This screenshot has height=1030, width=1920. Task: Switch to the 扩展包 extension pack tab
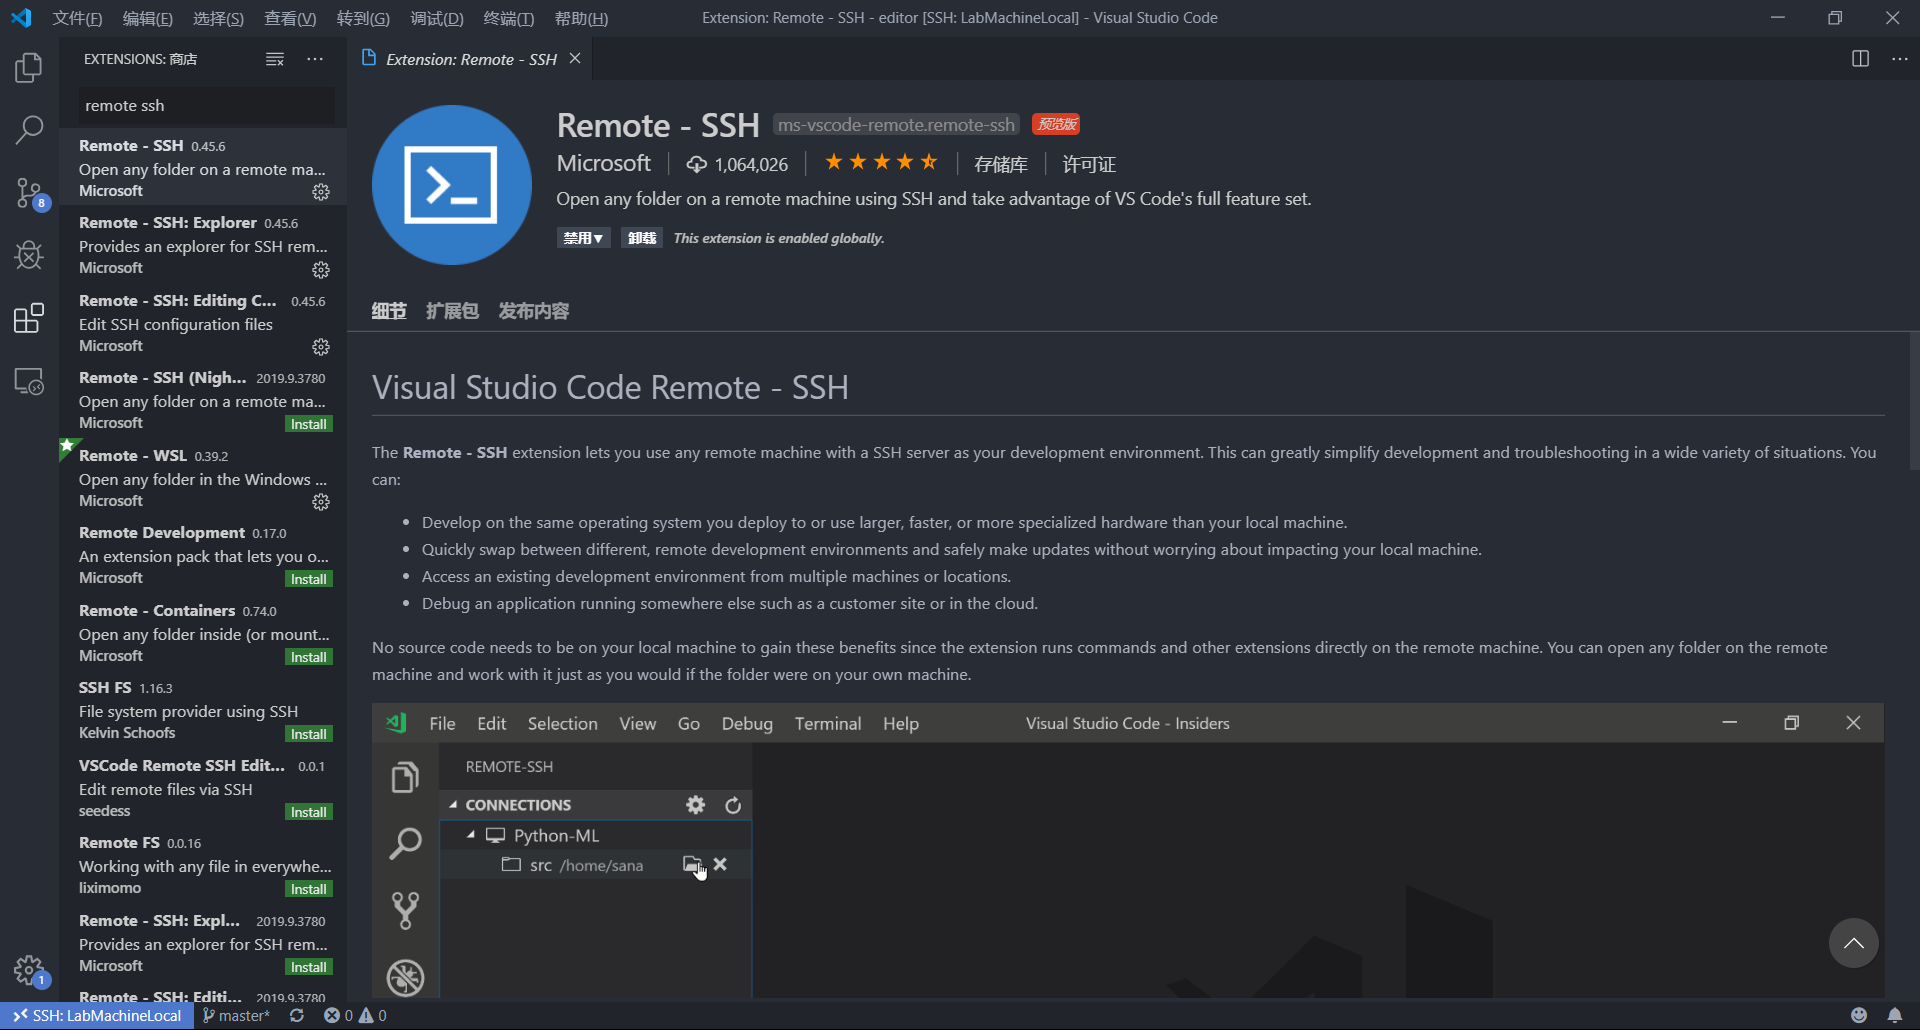452,311
